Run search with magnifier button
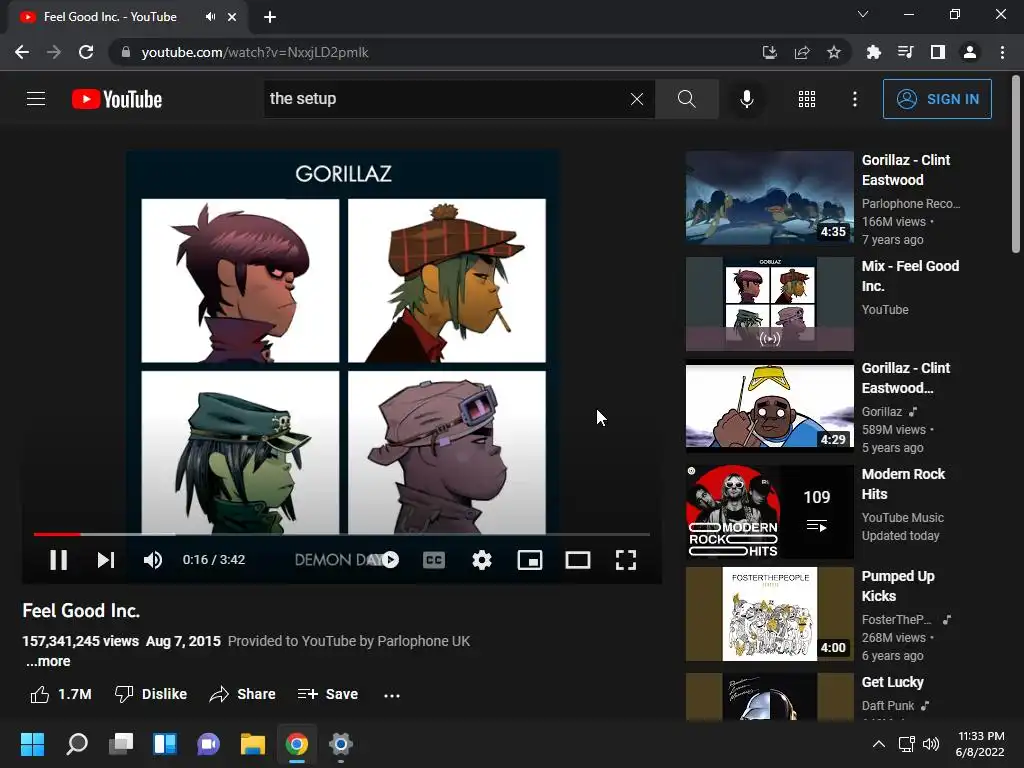 point(686,99)
